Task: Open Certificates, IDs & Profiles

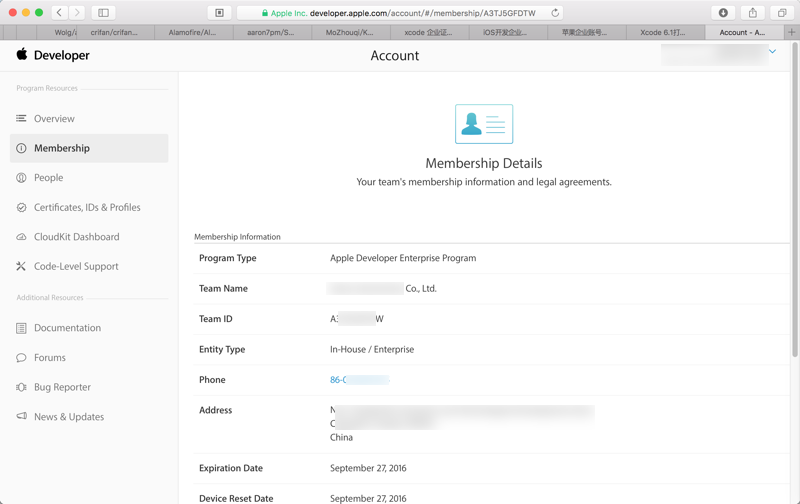Action: [x=87, y=207]
